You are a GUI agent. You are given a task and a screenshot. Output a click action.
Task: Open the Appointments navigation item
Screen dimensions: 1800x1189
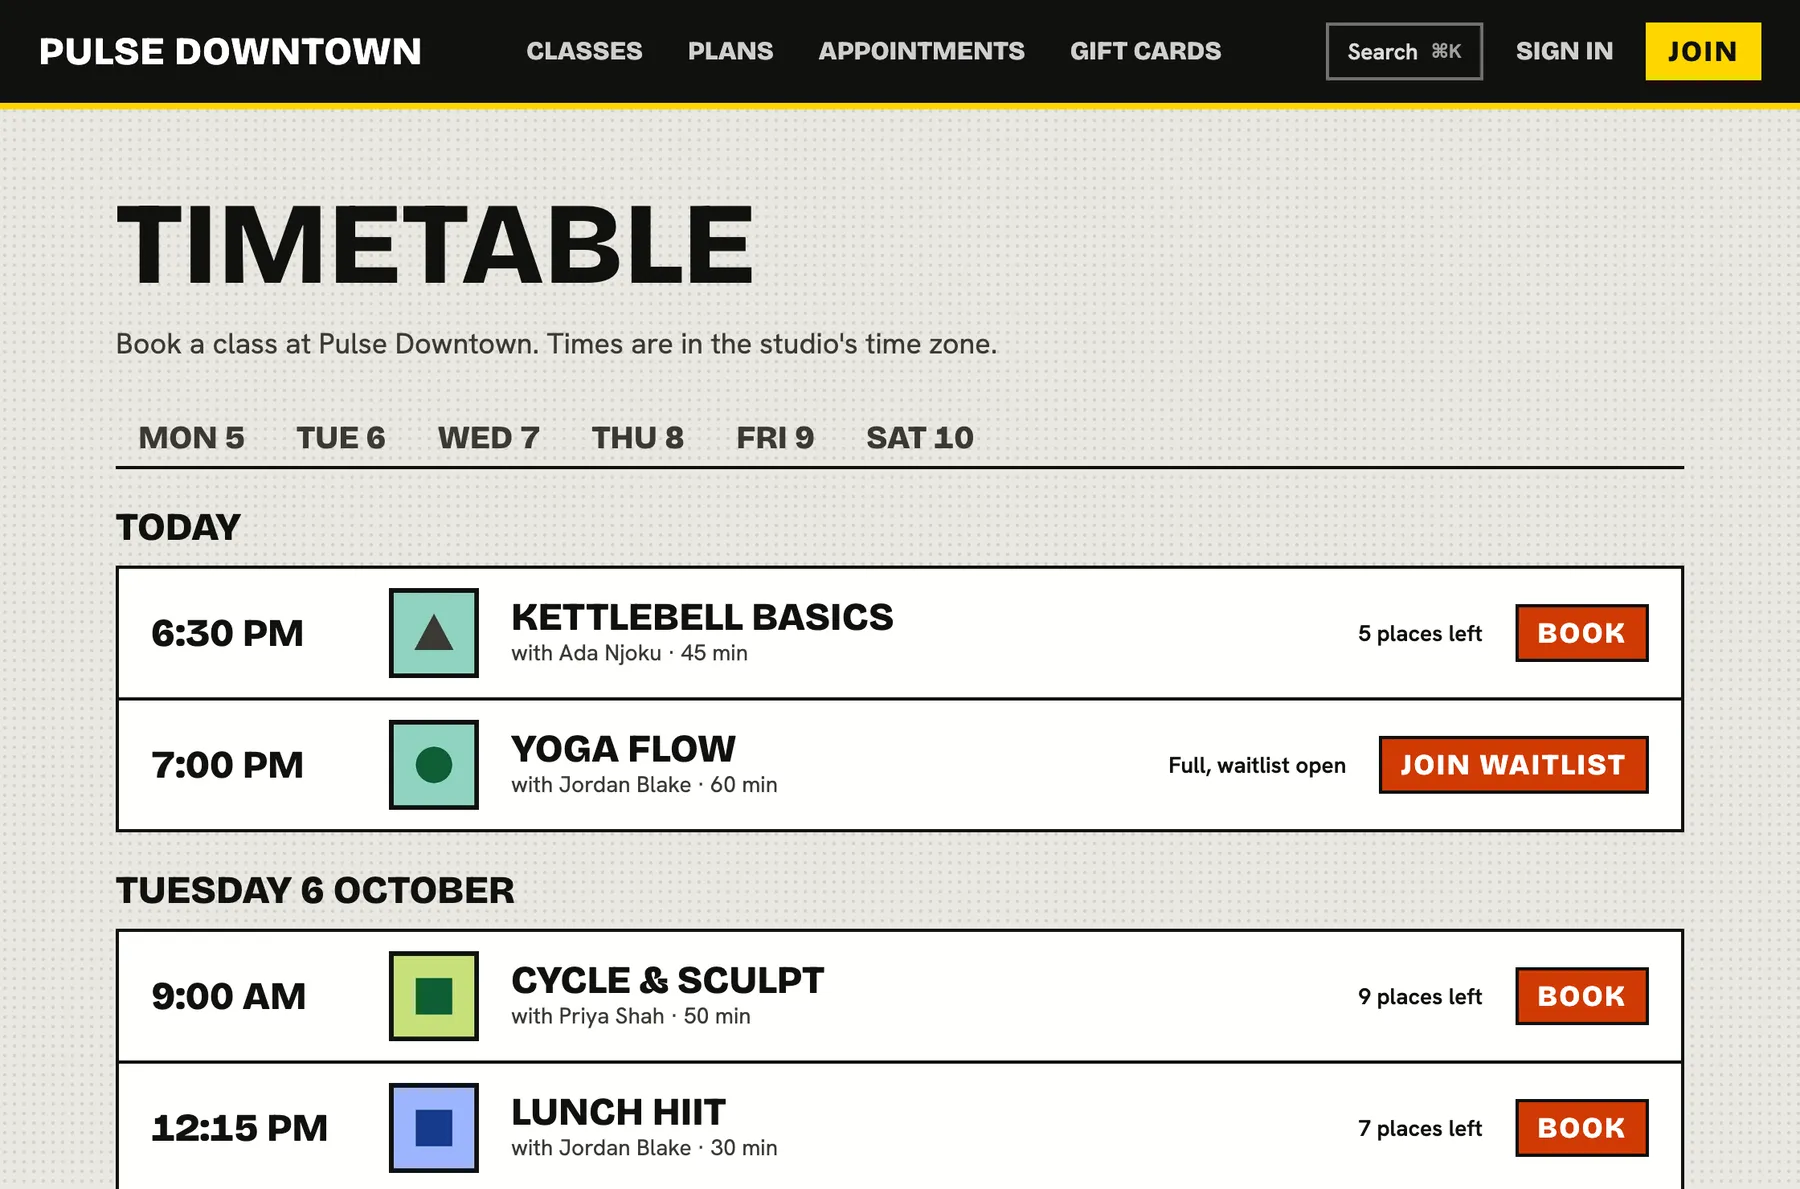click(921, 51)
